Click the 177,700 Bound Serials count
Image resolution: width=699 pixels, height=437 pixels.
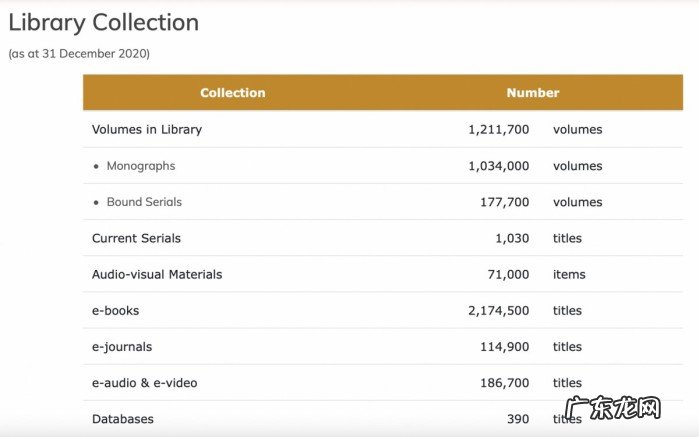click(x=504, y=202)
